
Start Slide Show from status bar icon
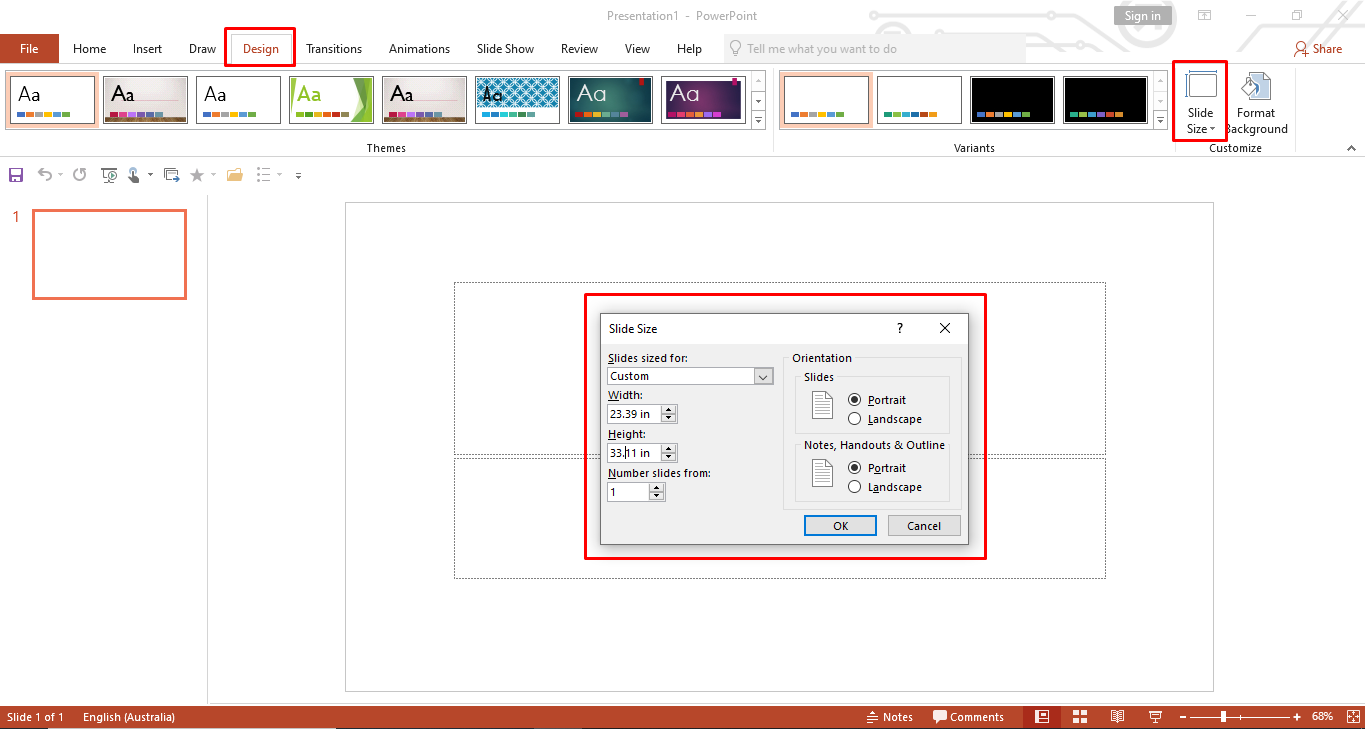(x=1156, y=717)
